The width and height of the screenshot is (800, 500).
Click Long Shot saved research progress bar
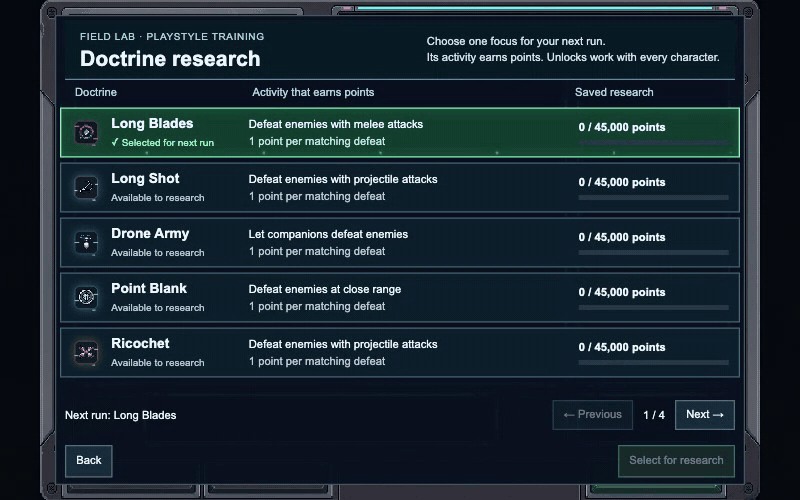[x=654, y=197]
